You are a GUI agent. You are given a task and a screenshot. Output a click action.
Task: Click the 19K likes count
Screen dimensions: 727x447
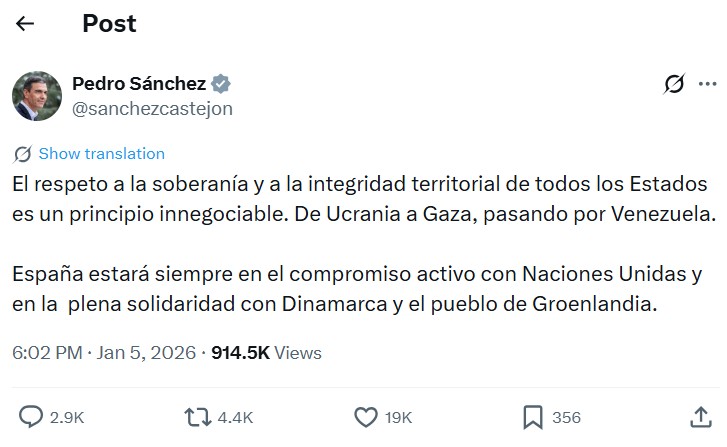pyautogui.click(x=397, y=417)
